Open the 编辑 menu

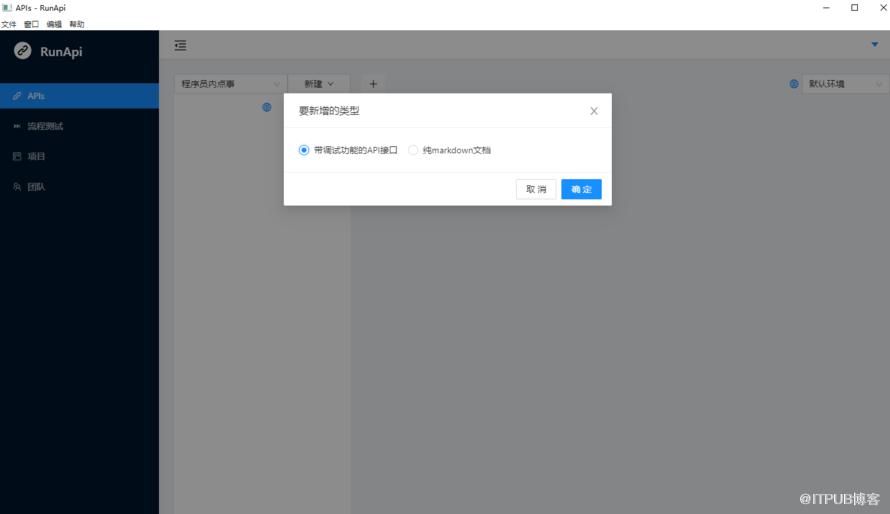coord(54,24)
